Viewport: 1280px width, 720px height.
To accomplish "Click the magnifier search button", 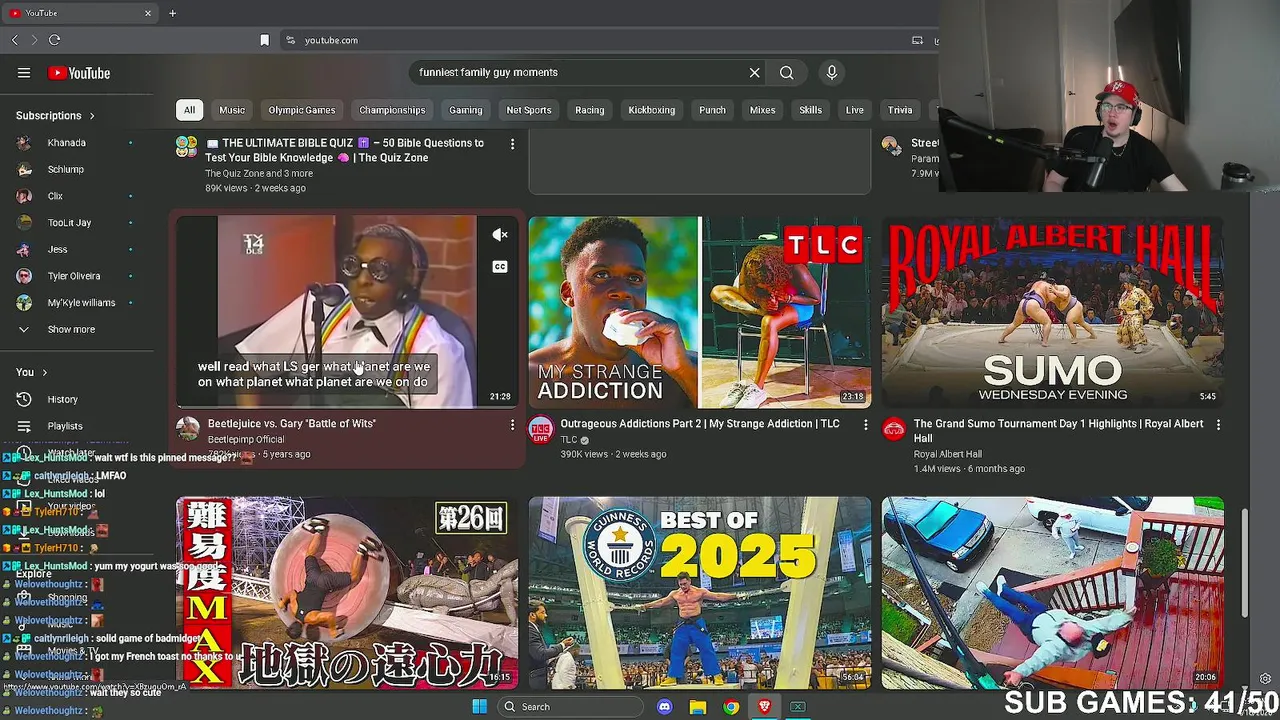I will (x=787, y=72).
